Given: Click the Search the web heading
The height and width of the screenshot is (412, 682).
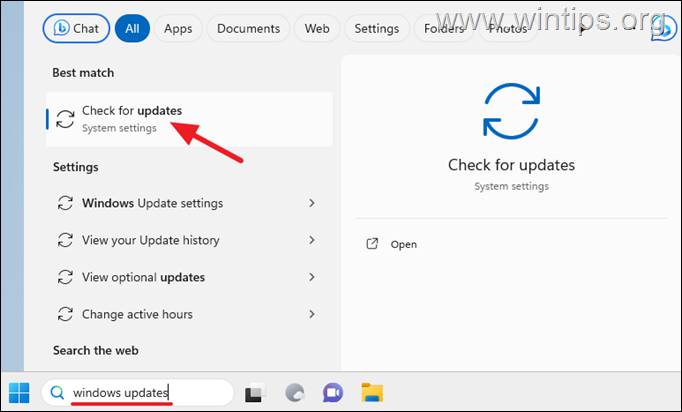Looking at the screenshot, I should point(96,351).
